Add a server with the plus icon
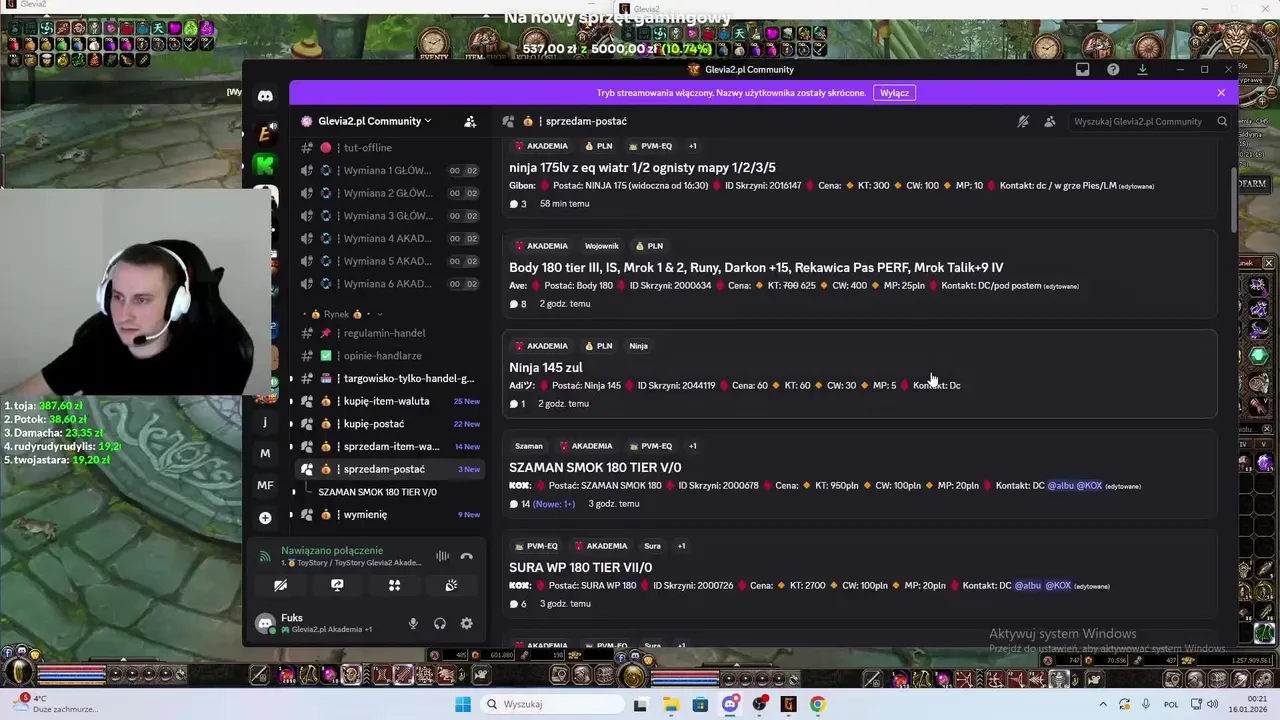 265,517
